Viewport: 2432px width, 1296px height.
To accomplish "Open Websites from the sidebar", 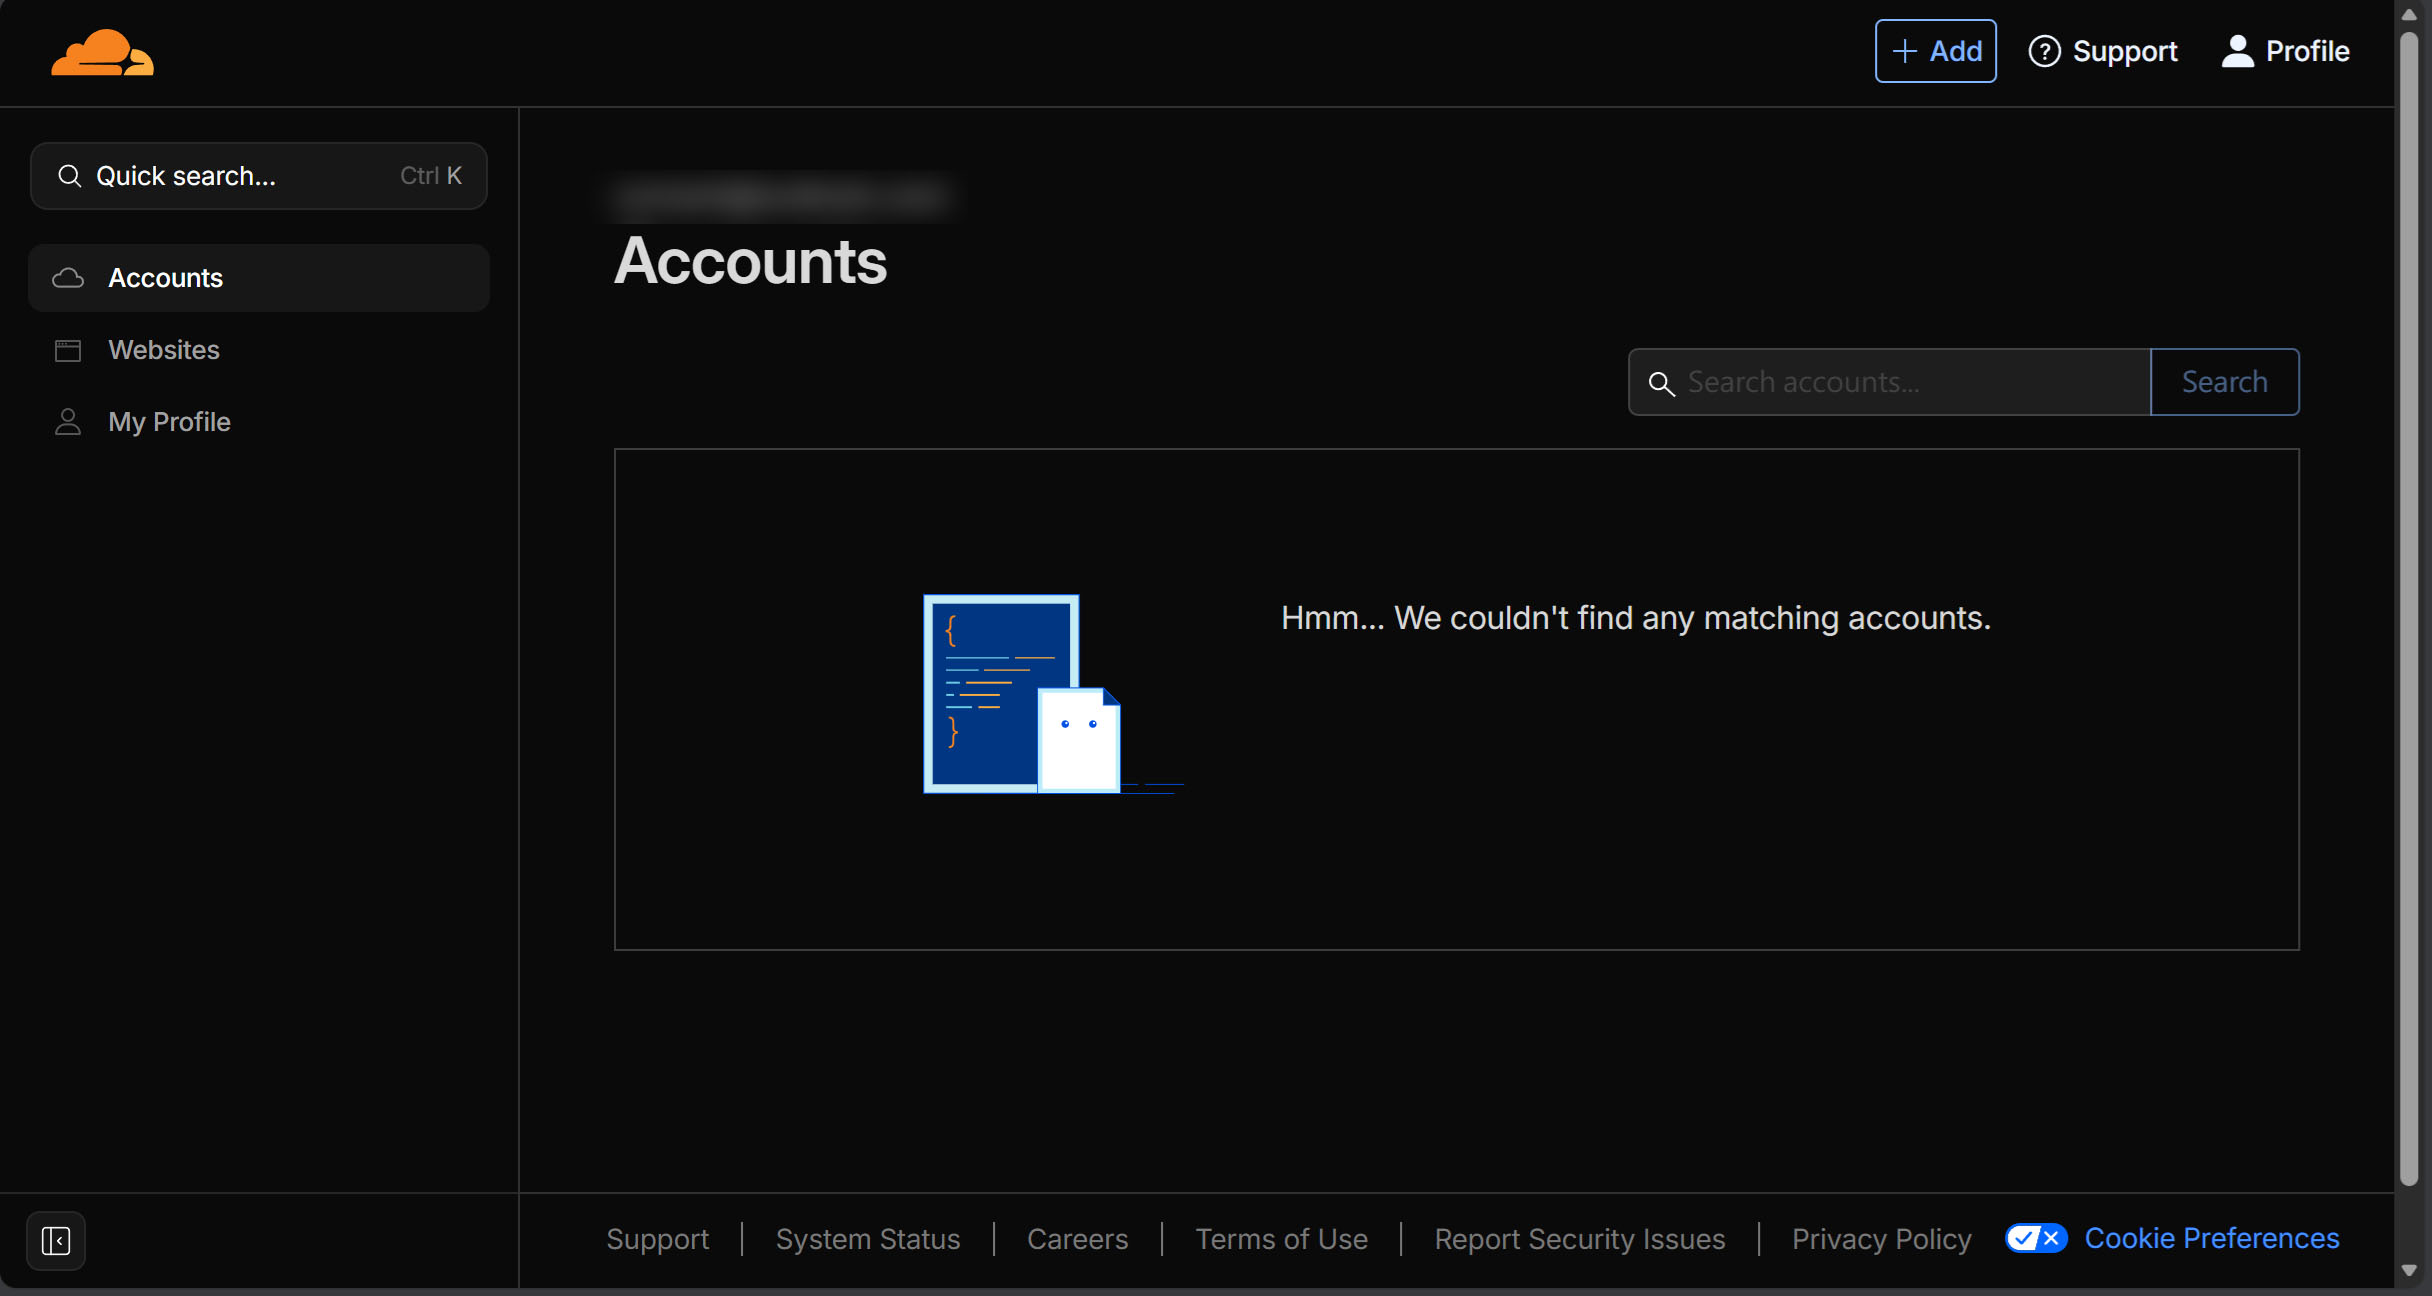I will 164,350.
